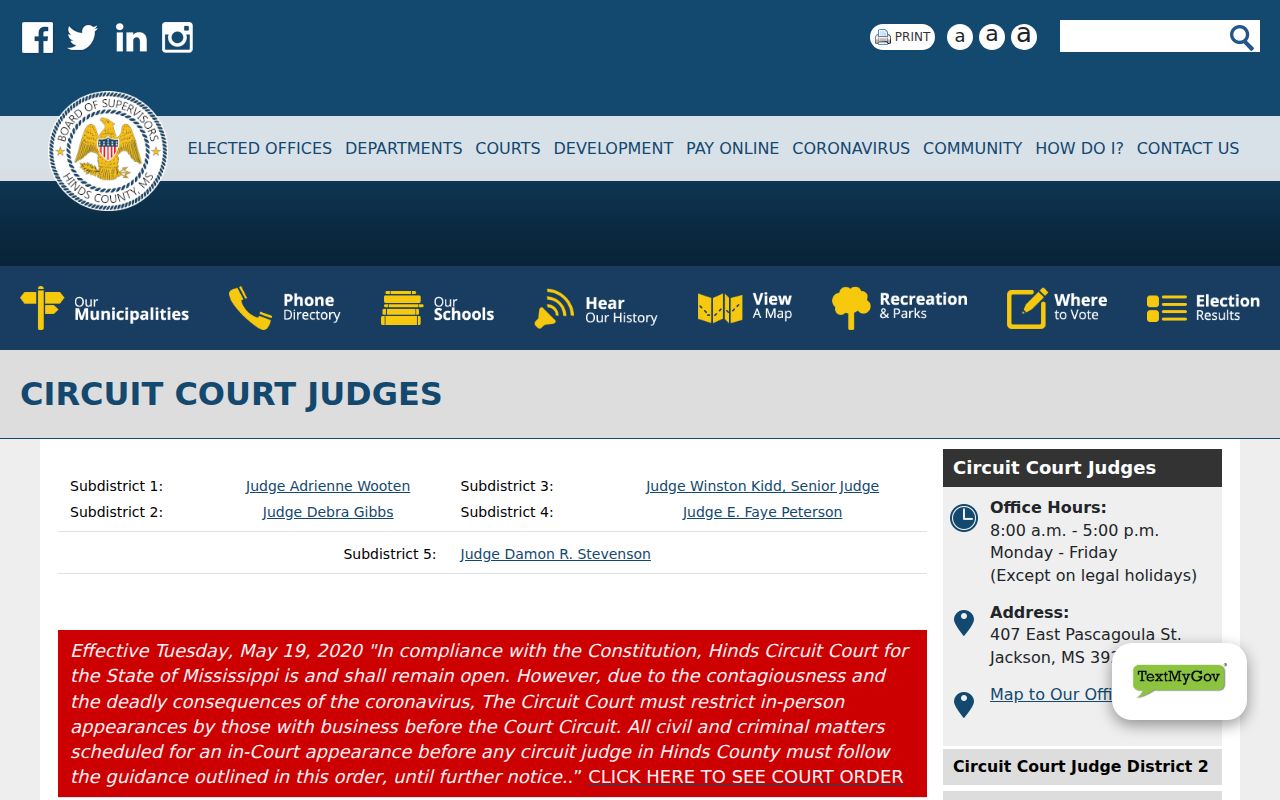Click the Phone Directory handset icon
This screenshot has height=800, width=1280.
point(250,308)
